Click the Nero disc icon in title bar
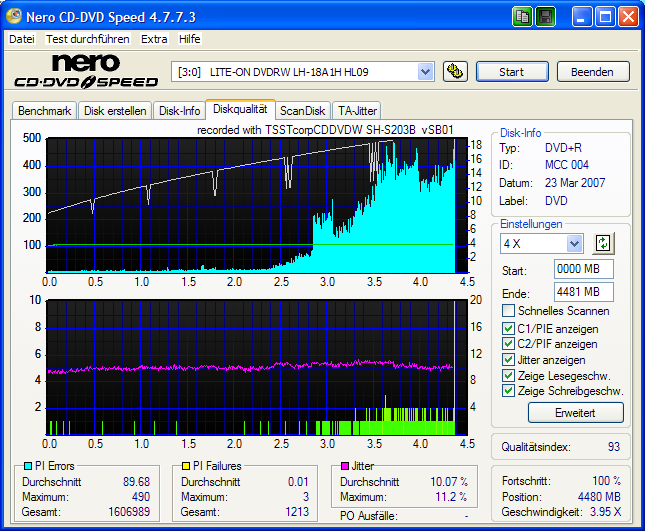This screenshot has height=531, width=645. (x=14, y=16)
